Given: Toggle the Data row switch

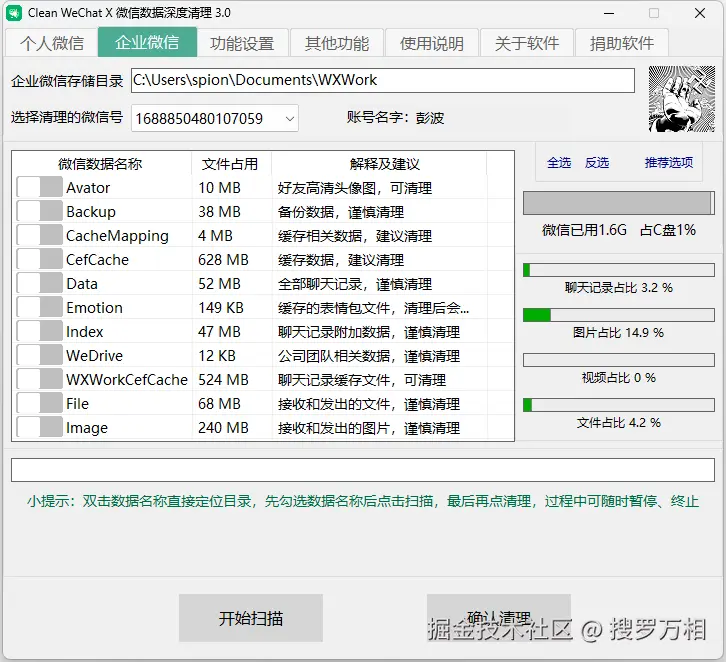Looking at the screenshot, I should (x=39, y=284).
